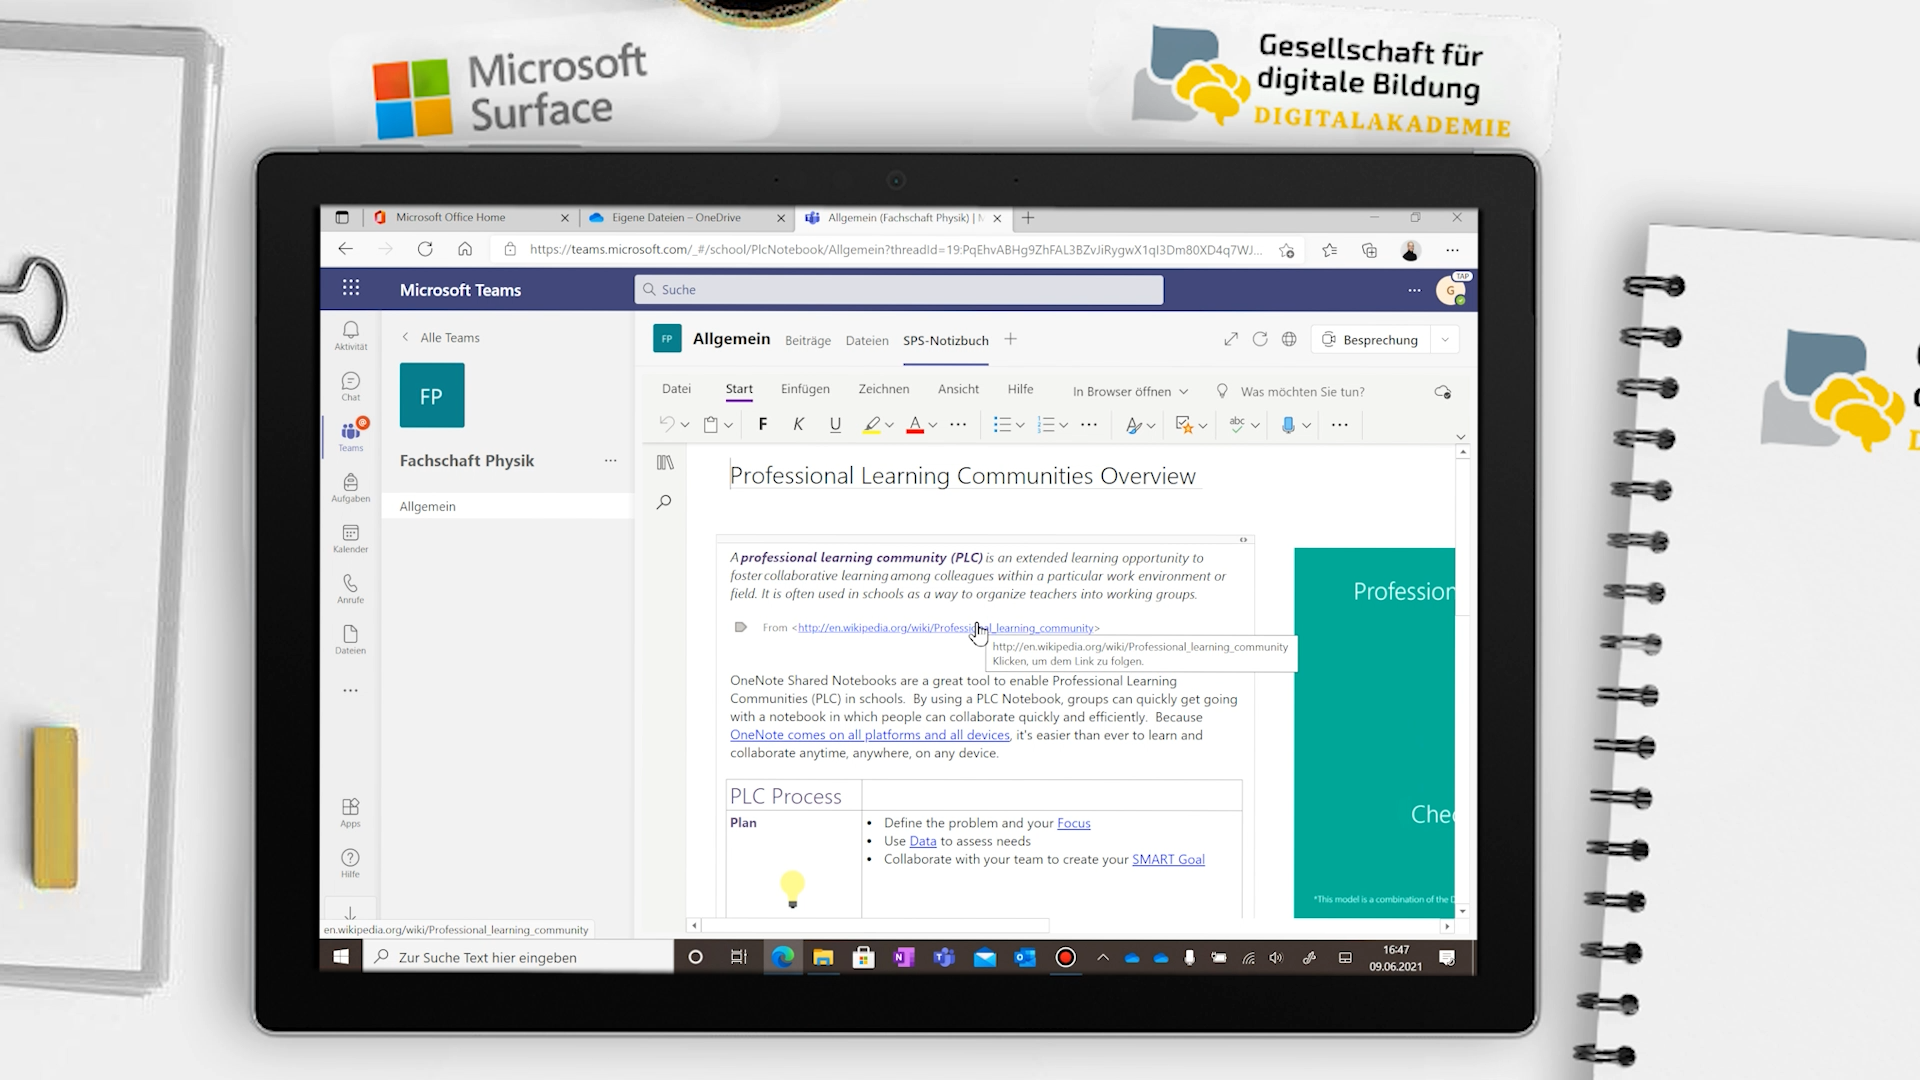Open Chat in Teams sidebar
This screenshot has width=1920, height=1080.
pos(351,386)
